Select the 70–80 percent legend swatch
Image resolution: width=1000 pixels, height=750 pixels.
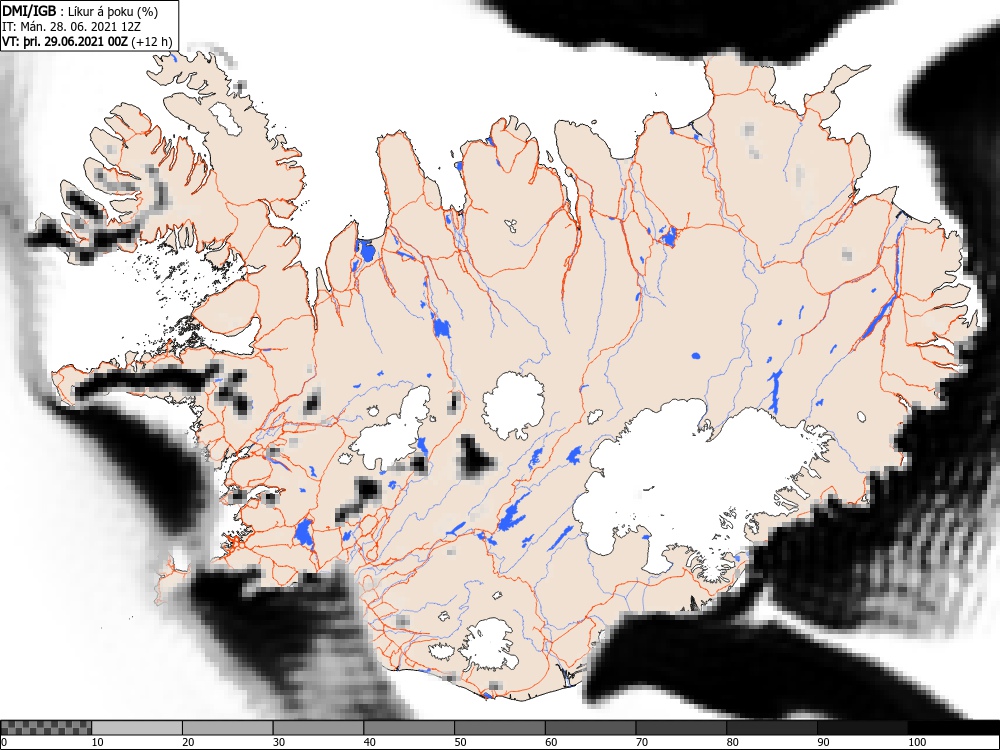click(x=680, y=728)
